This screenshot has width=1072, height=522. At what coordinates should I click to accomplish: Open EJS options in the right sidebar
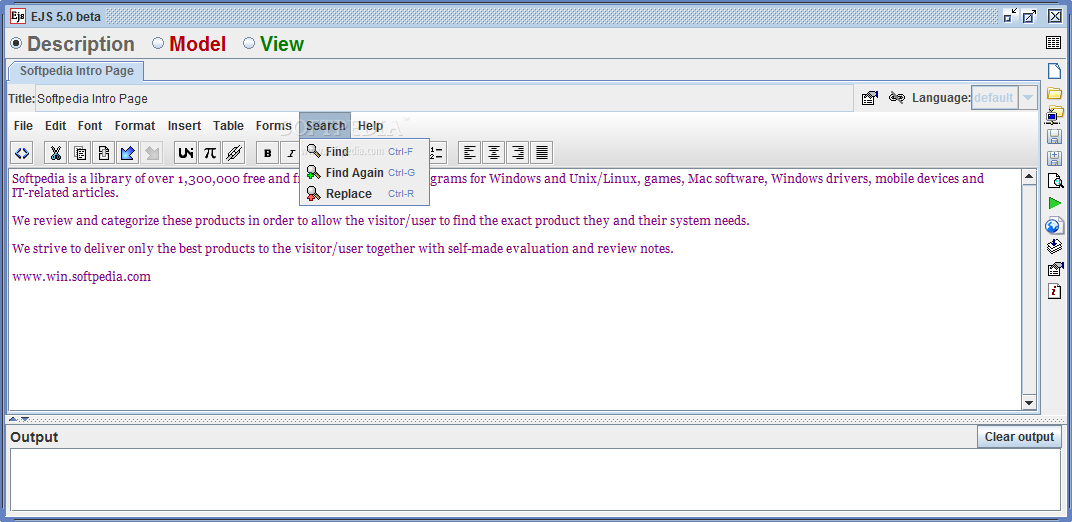pos(1055,269)
